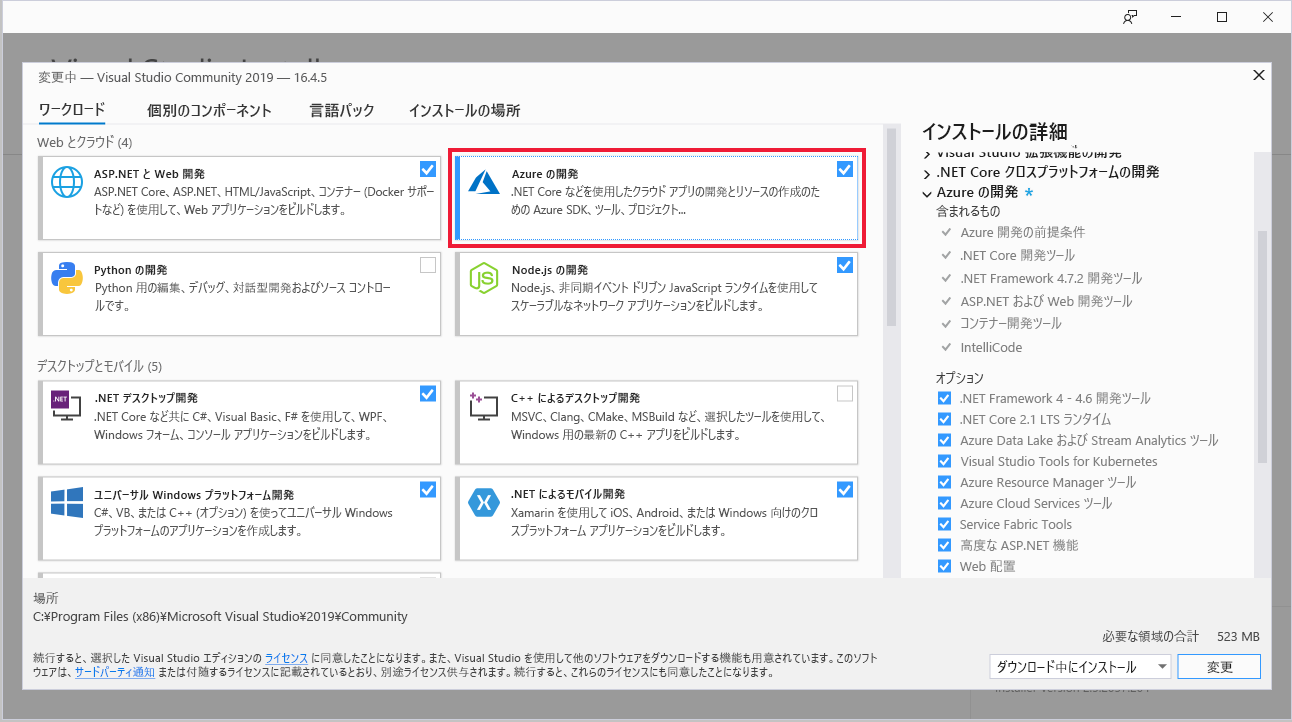The image size is (1292, 722).
Task: Toggle the .NET Framework 4 - 4.6 開発ツール option
Action: tap(945, 398)
